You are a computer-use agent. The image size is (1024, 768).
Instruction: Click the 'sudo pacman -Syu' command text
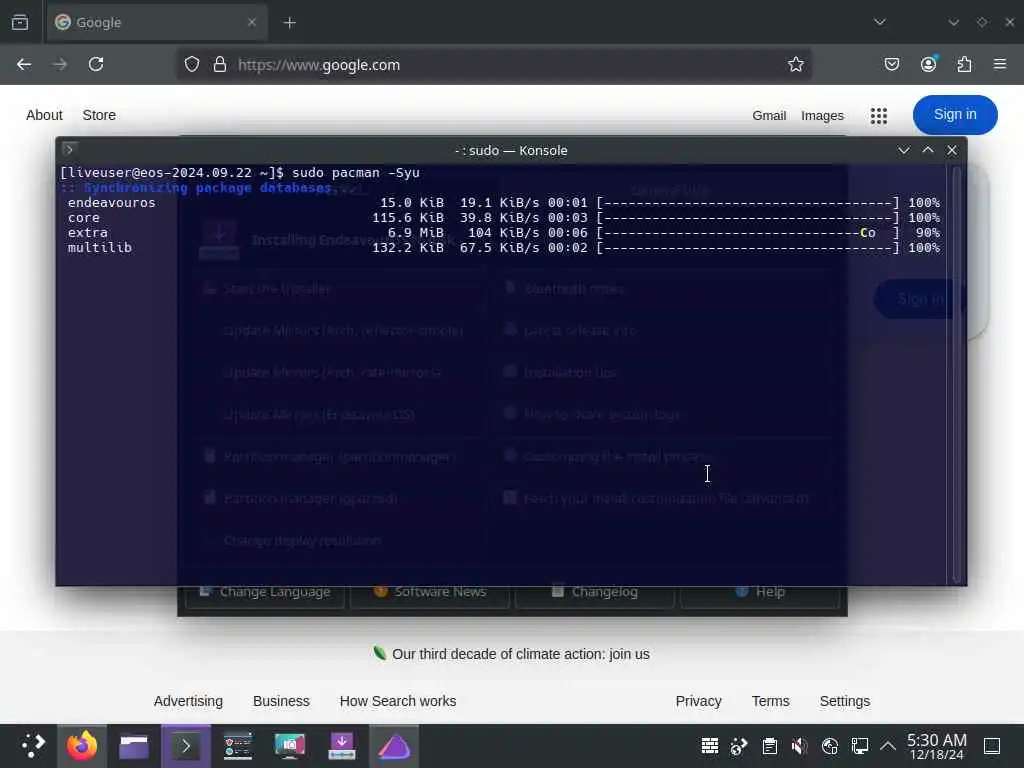(355, 172)
